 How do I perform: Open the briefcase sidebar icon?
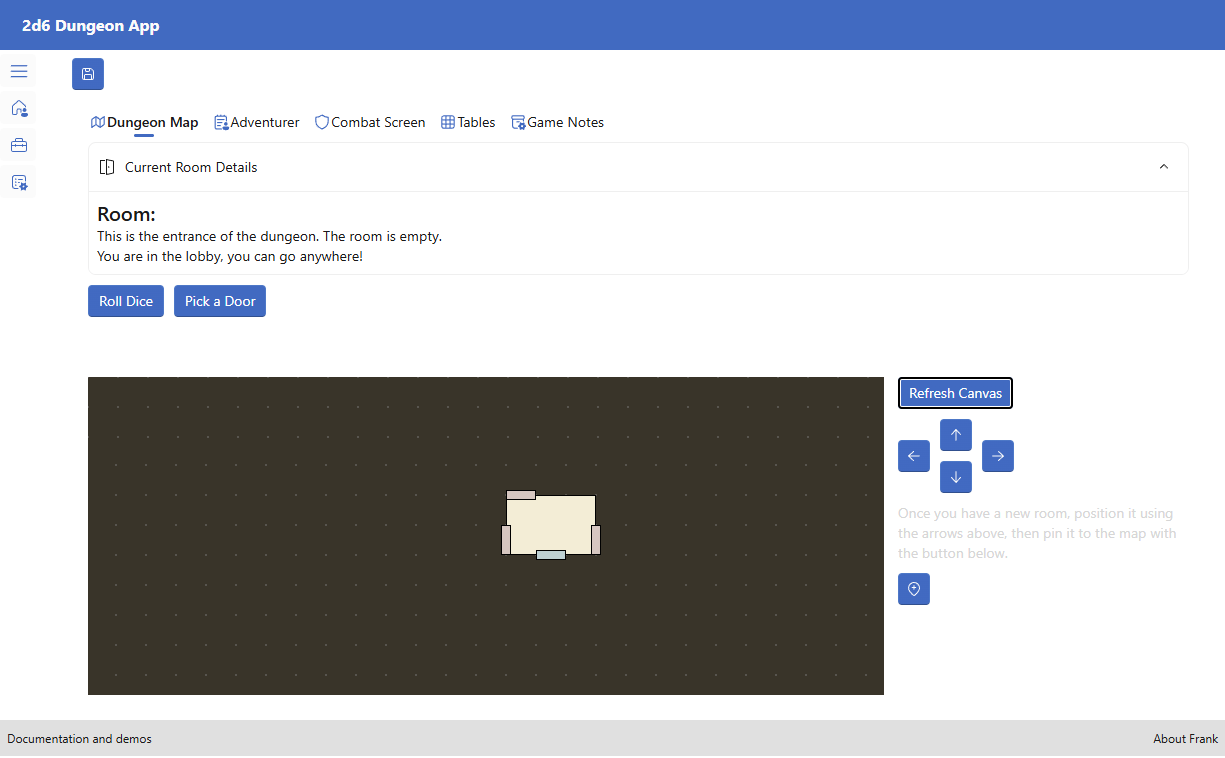click(19, 145)
